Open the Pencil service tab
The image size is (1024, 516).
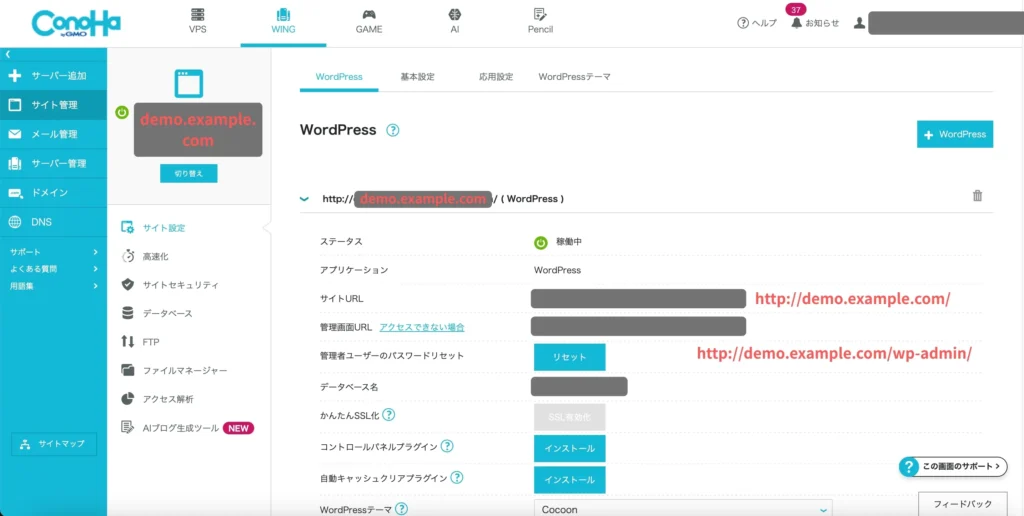point(540,22)
